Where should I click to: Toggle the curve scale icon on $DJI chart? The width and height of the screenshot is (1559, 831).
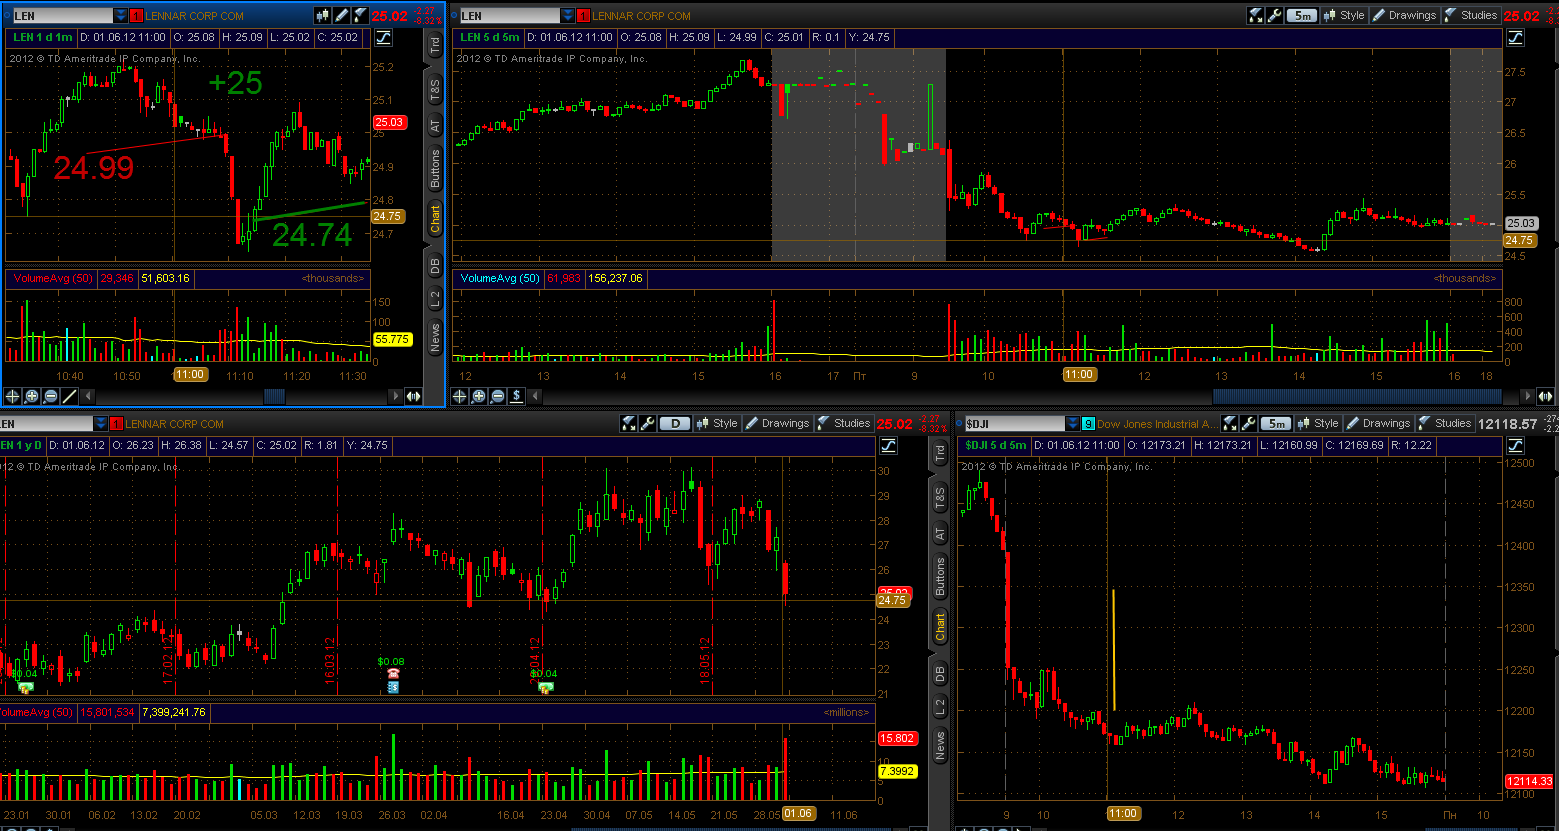point(1516,446)
